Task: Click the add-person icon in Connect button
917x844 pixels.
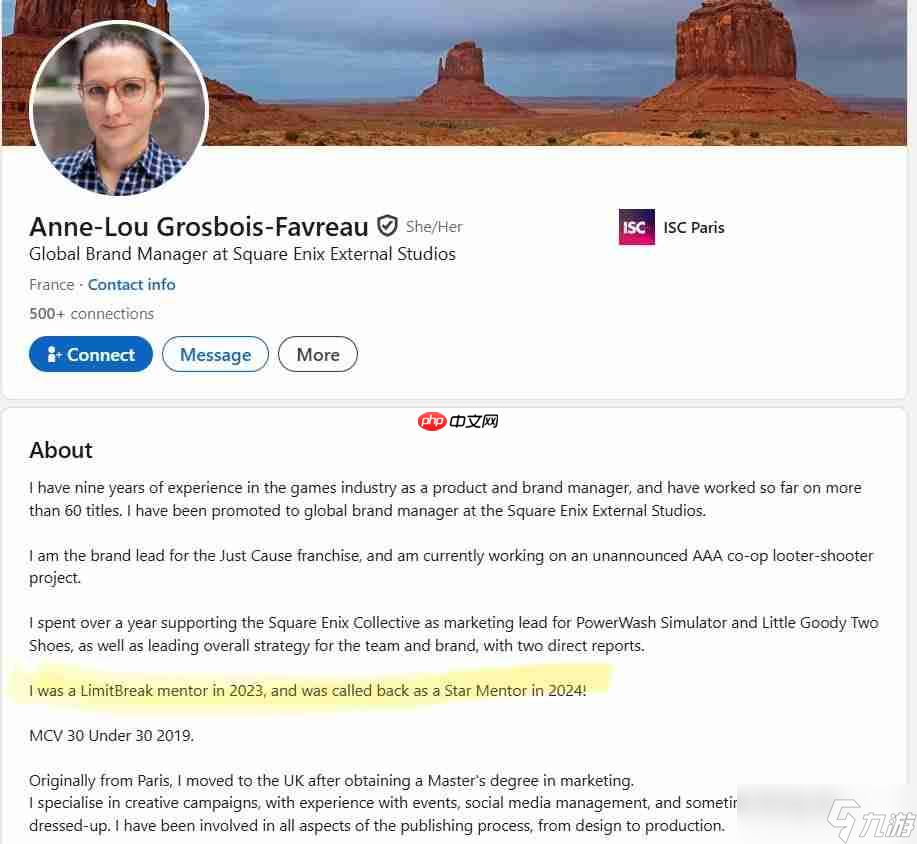Action: (x=54, y=354)
